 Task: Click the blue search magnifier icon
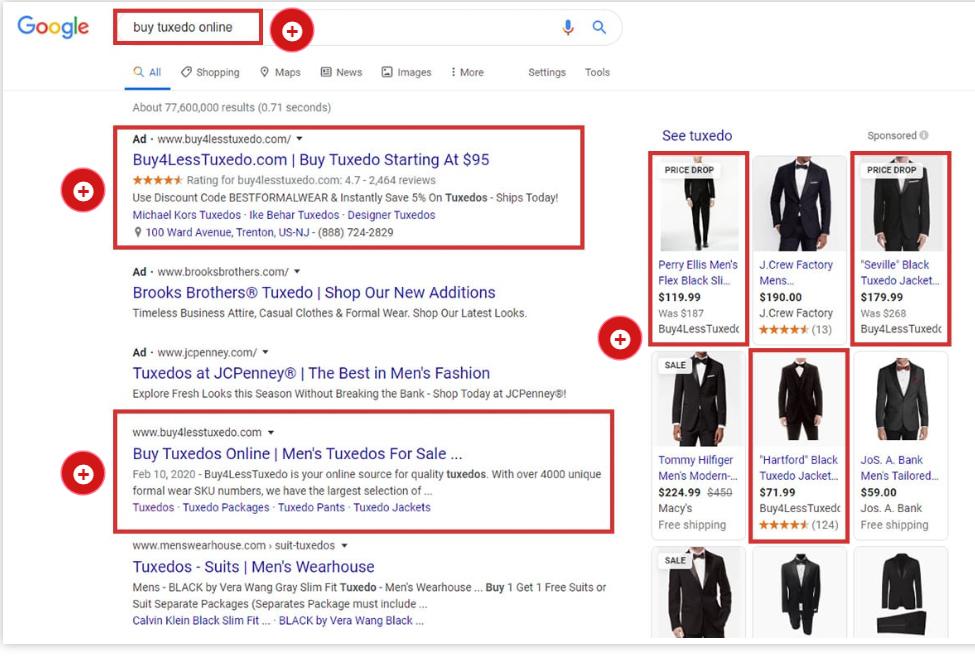(599, 27)
